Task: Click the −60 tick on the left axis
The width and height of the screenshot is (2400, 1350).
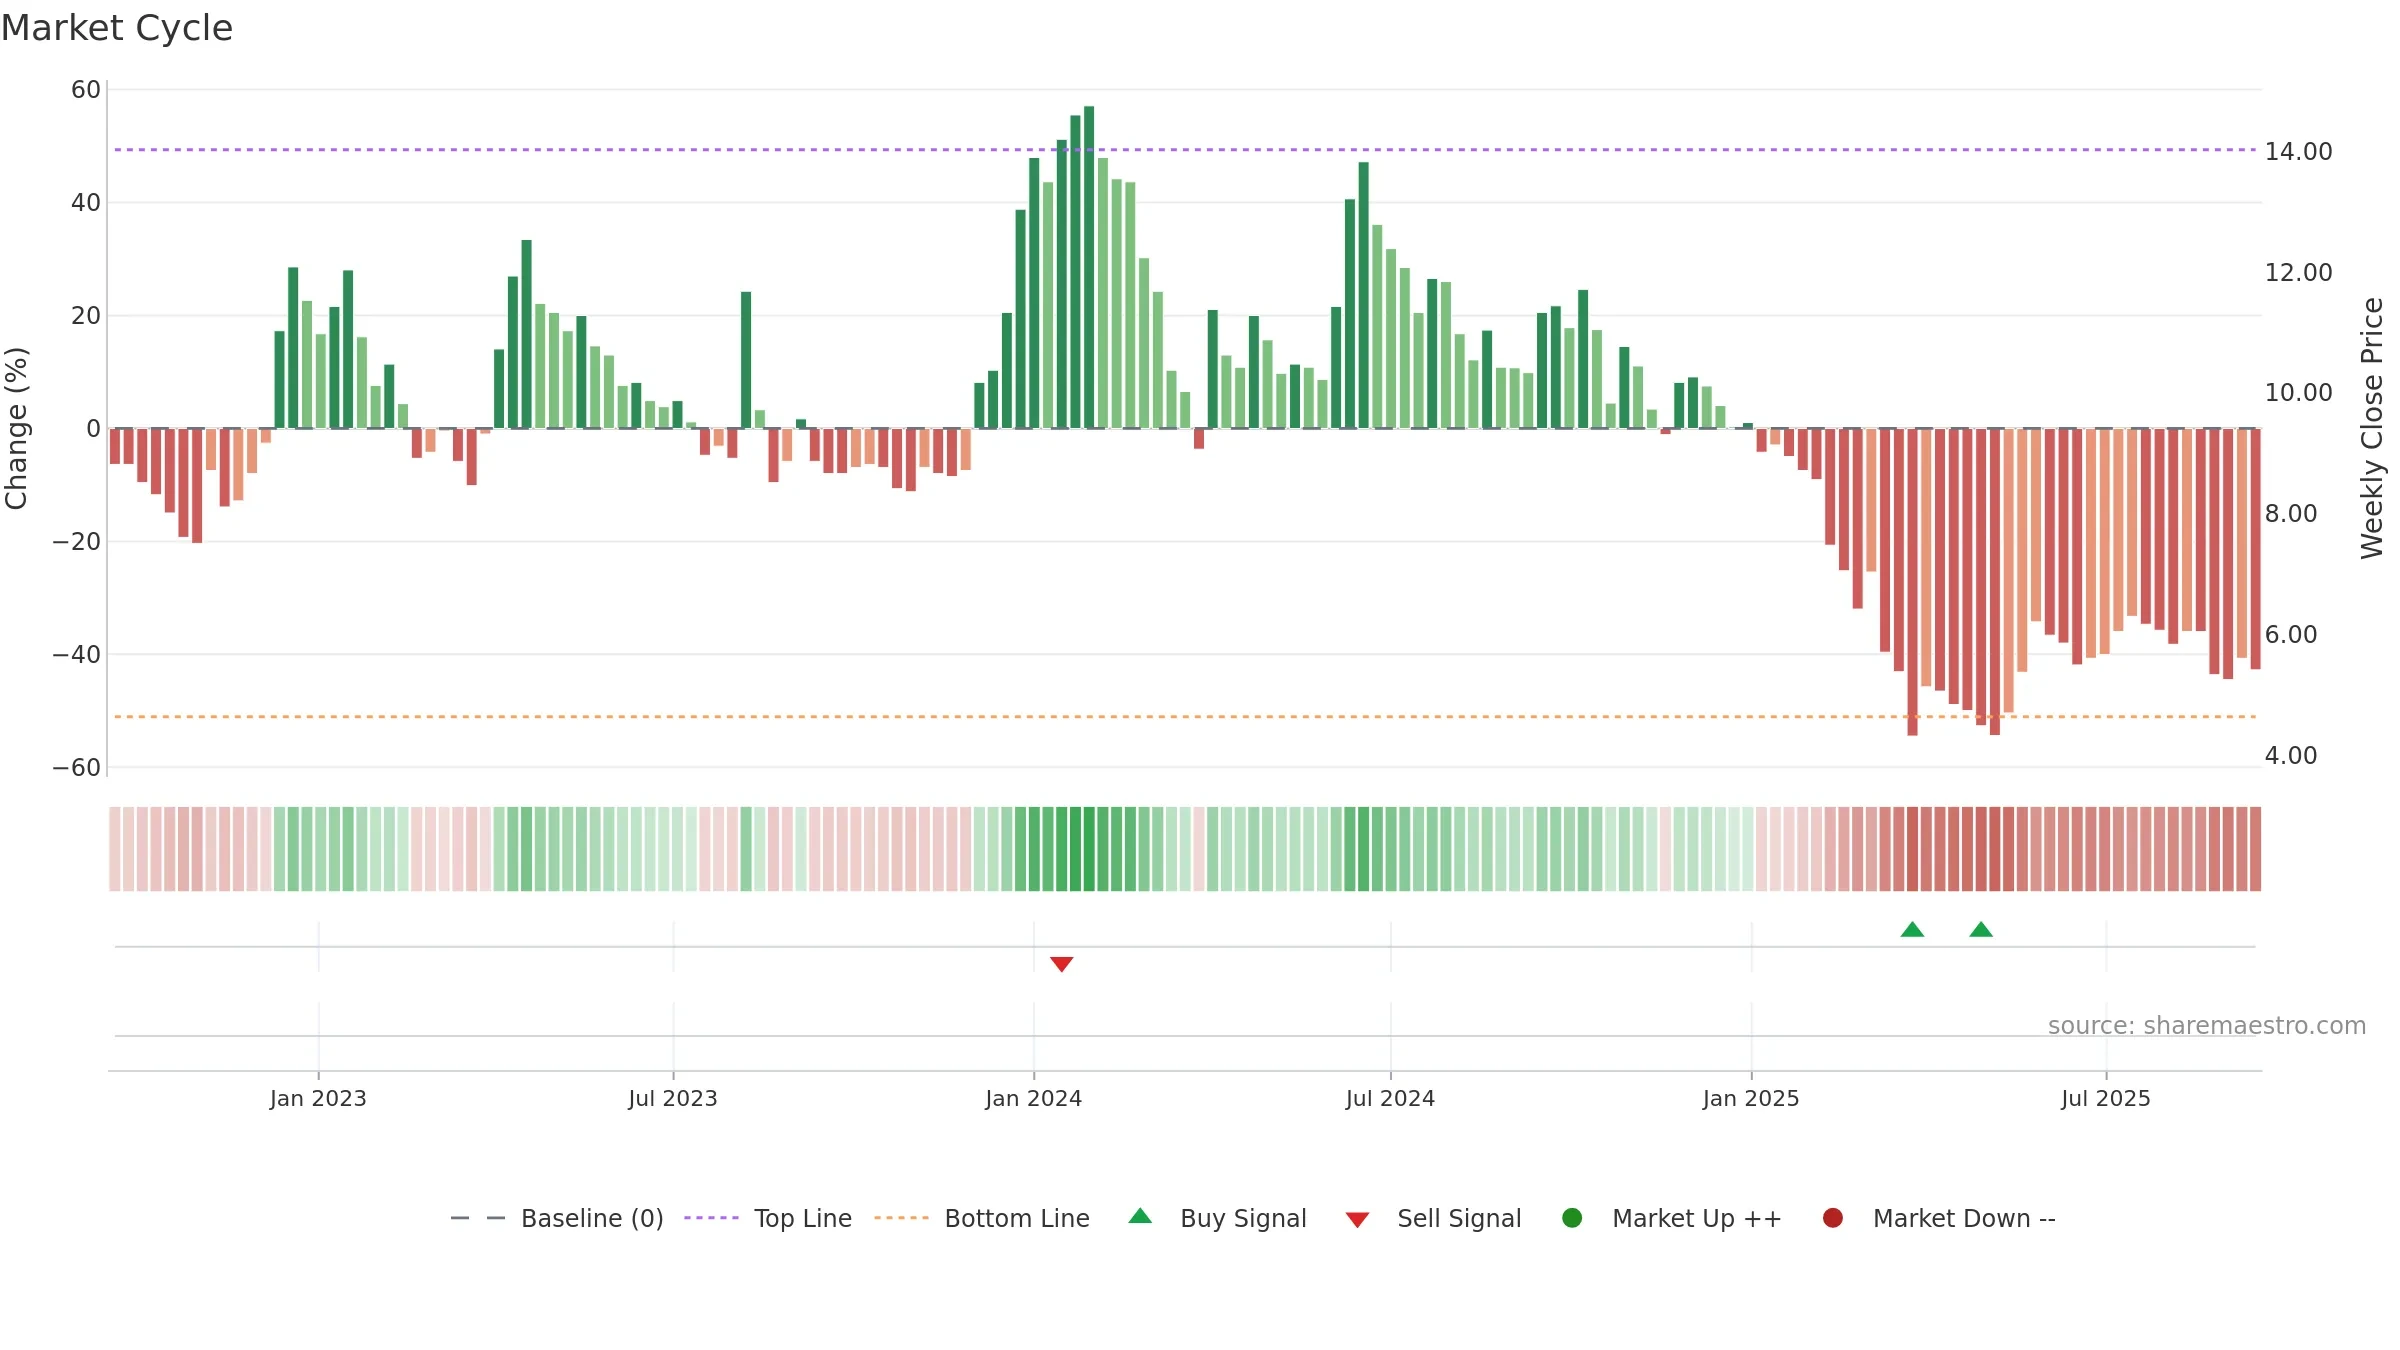Action: click(x=77, y=768)
